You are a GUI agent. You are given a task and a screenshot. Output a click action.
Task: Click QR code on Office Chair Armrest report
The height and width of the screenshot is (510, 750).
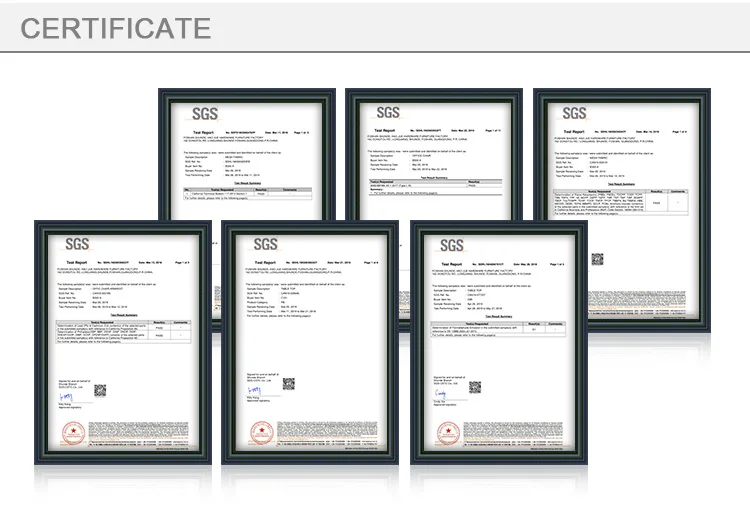coord(100,390)
